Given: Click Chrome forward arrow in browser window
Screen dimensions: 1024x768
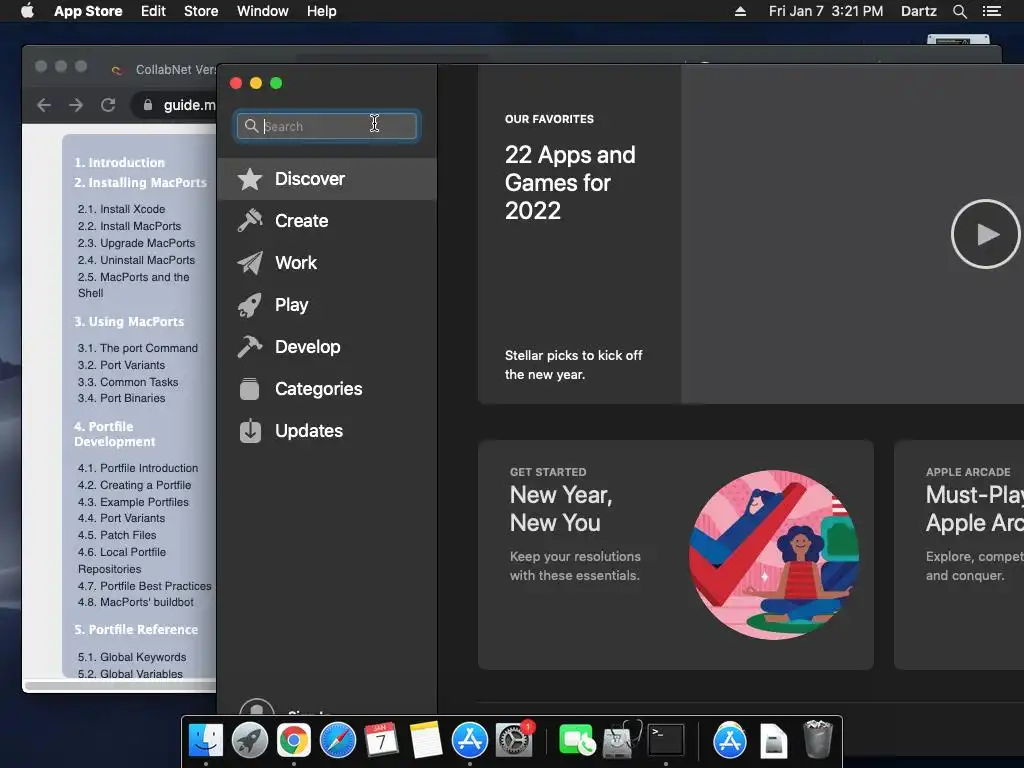Looking at the screenshot, I should 76,105.
